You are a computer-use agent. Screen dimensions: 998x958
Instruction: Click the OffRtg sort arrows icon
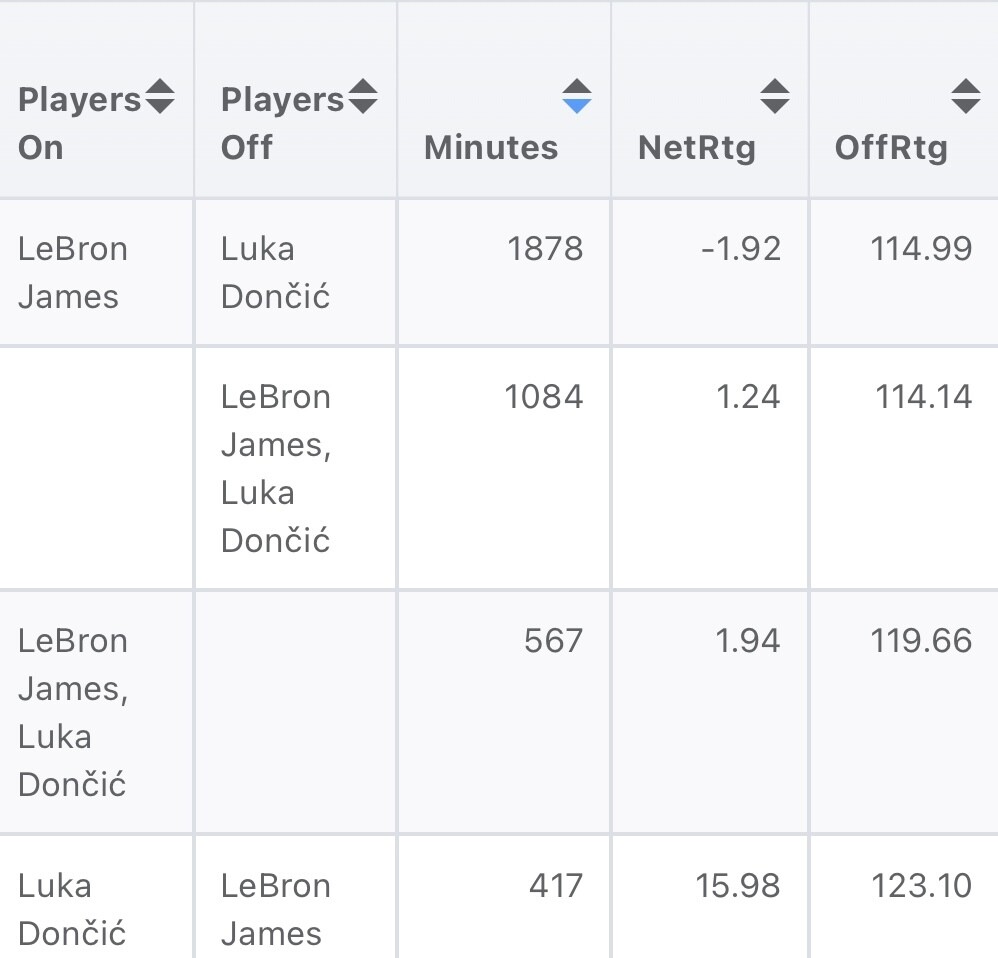pos(965,96)
